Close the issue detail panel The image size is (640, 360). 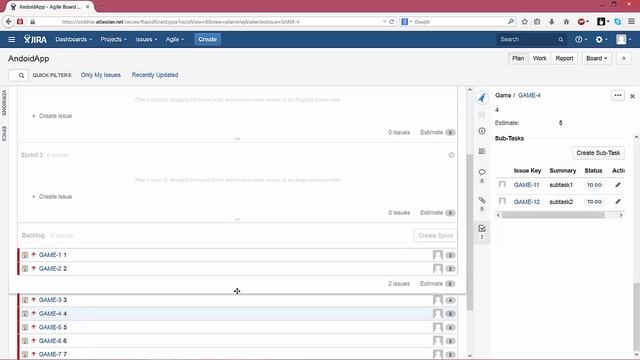632,96
